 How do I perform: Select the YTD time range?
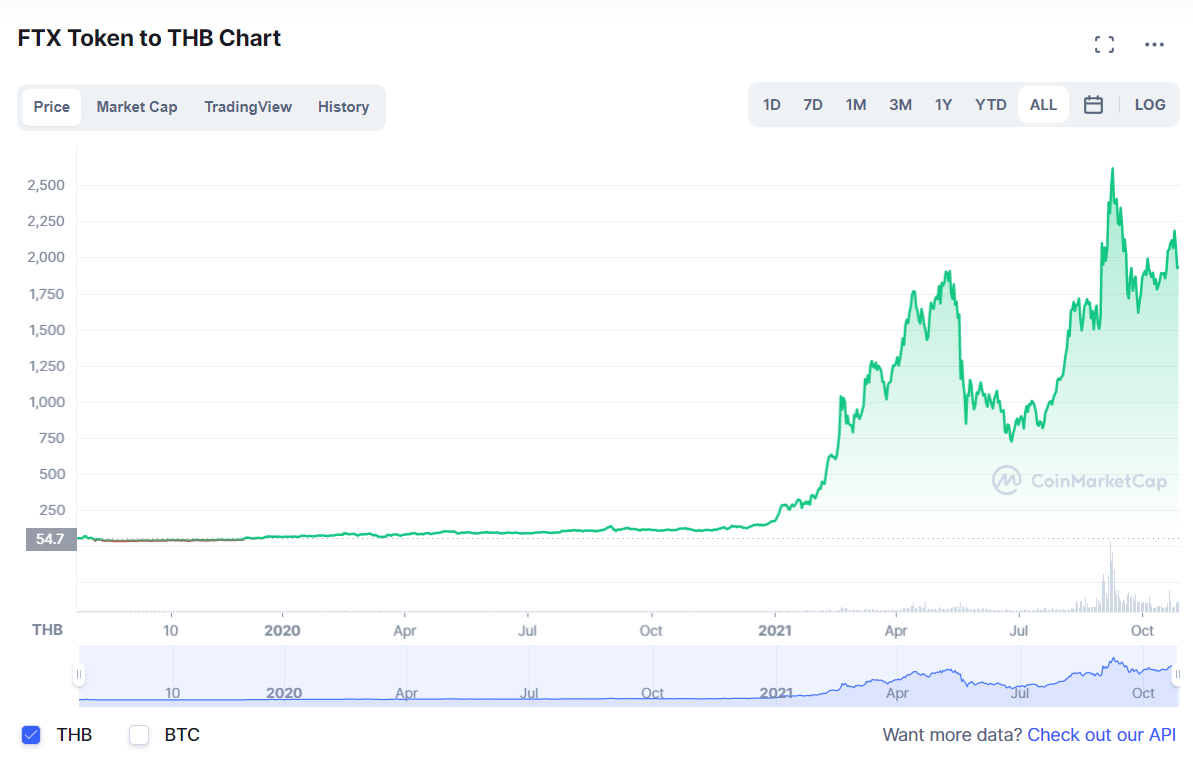coord(991,105)
